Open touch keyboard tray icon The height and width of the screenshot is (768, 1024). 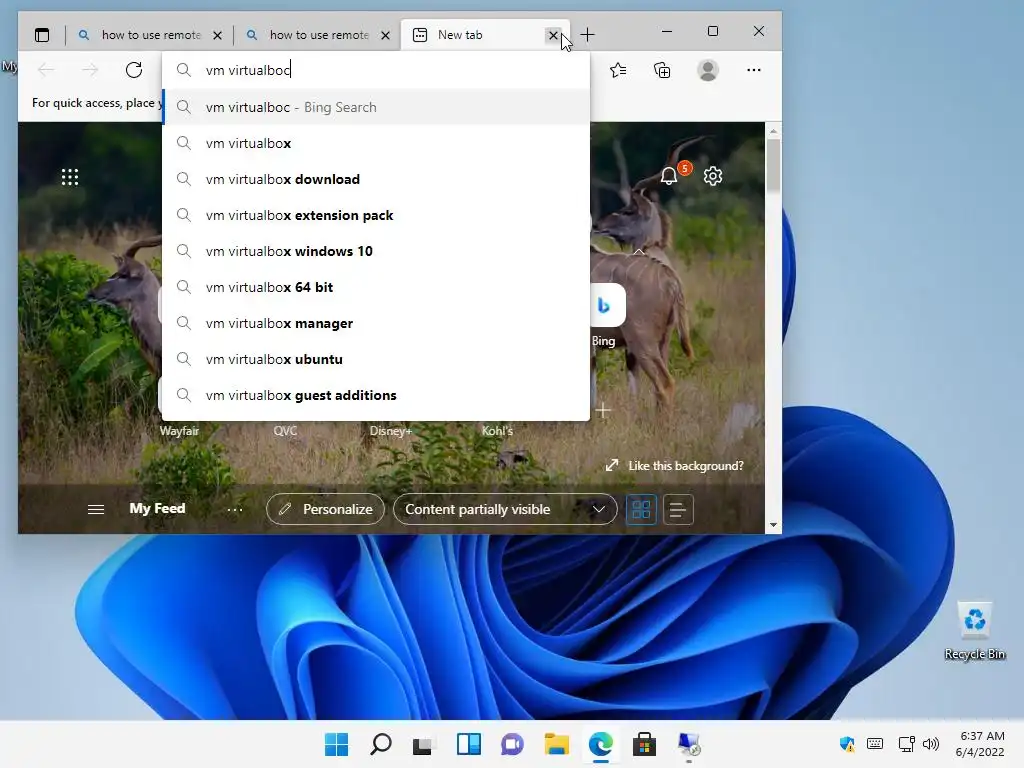pos(875,744)
